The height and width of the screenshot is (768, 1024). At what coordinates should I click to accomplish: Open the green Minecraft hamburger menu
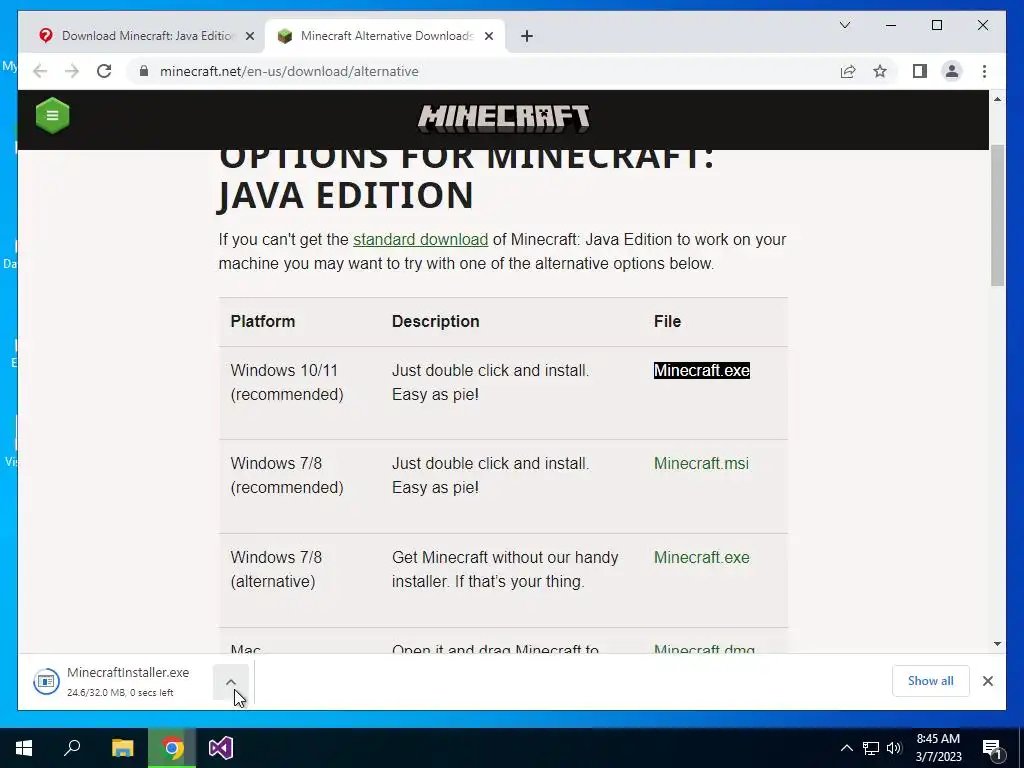coord(53,116)
